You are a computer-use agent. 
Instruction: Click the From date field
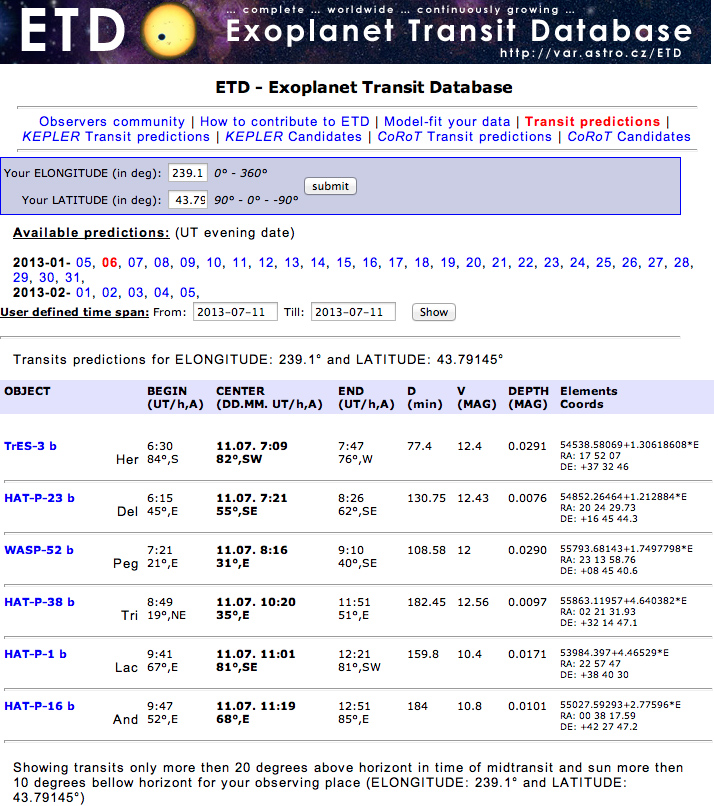(x=235, y=312)
